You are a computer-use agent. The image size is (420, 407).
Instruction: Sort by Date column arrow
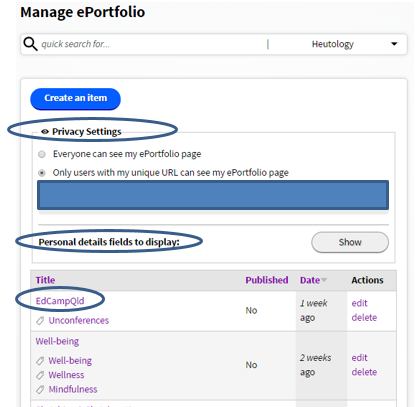(324, 280)
